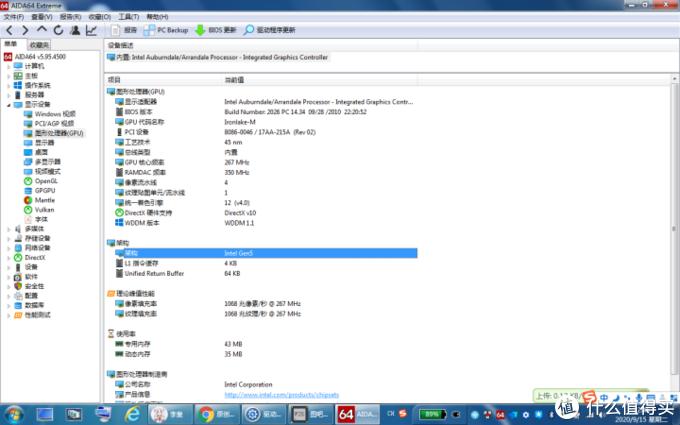Click the 设备 devices tree icon
This screenshot has width=680, height=425.
pos(18,267)
